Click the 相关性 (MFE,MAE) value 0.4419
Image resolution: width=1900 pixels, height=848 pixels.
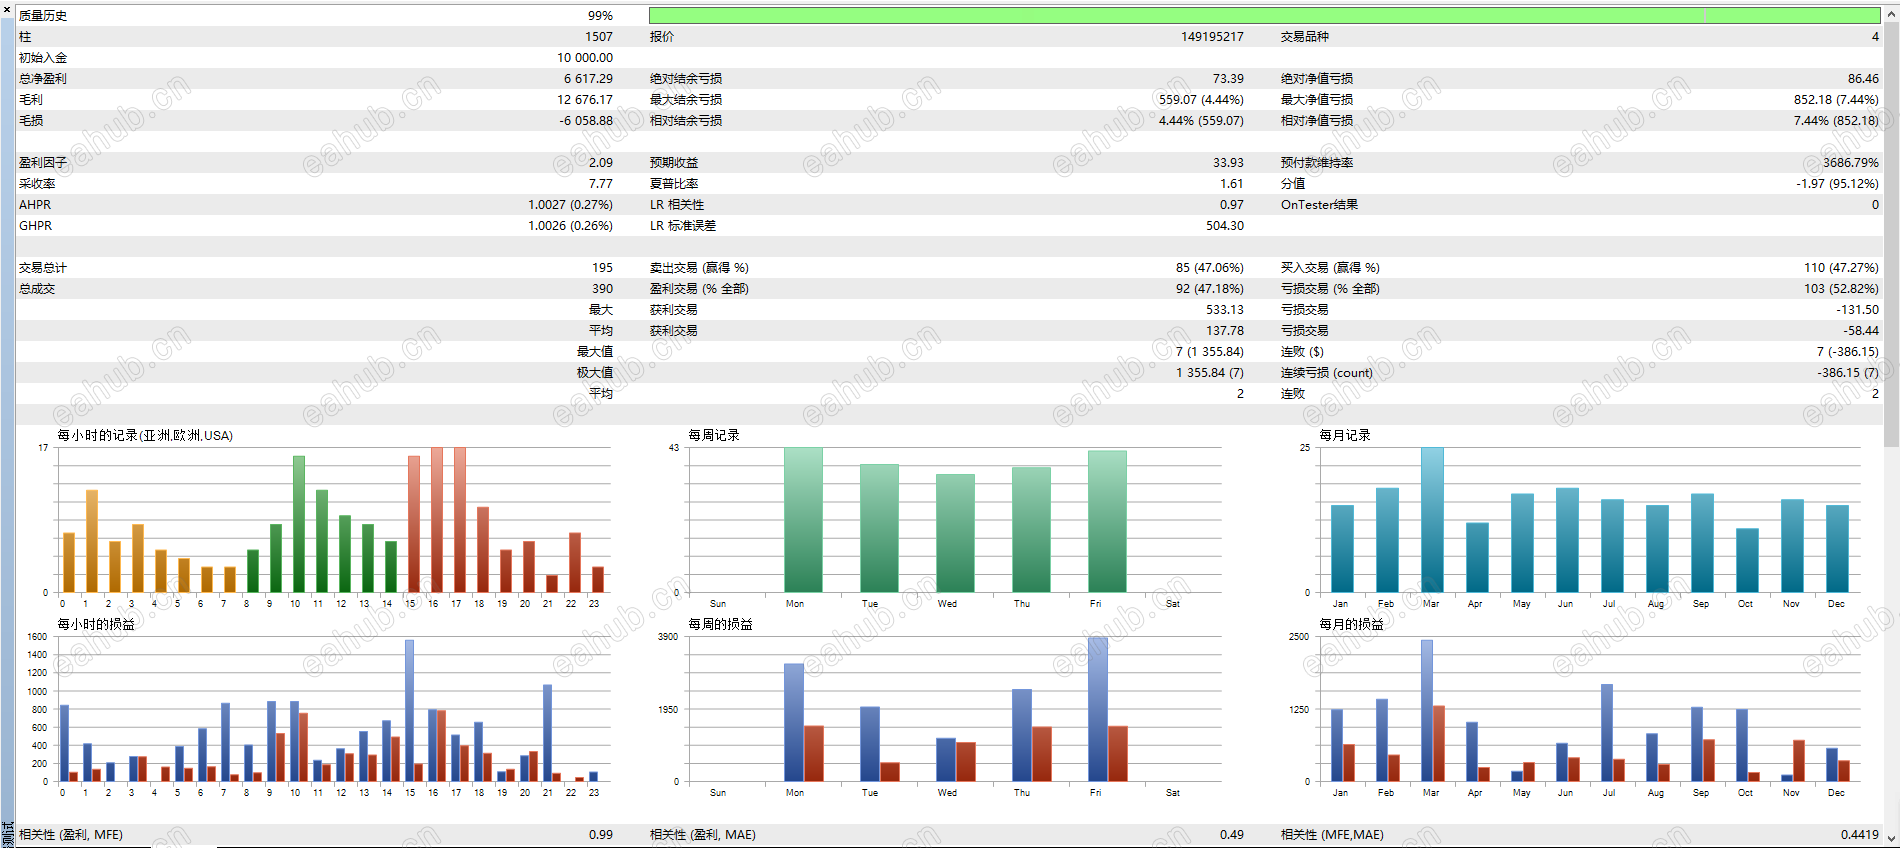(1860, 835)
